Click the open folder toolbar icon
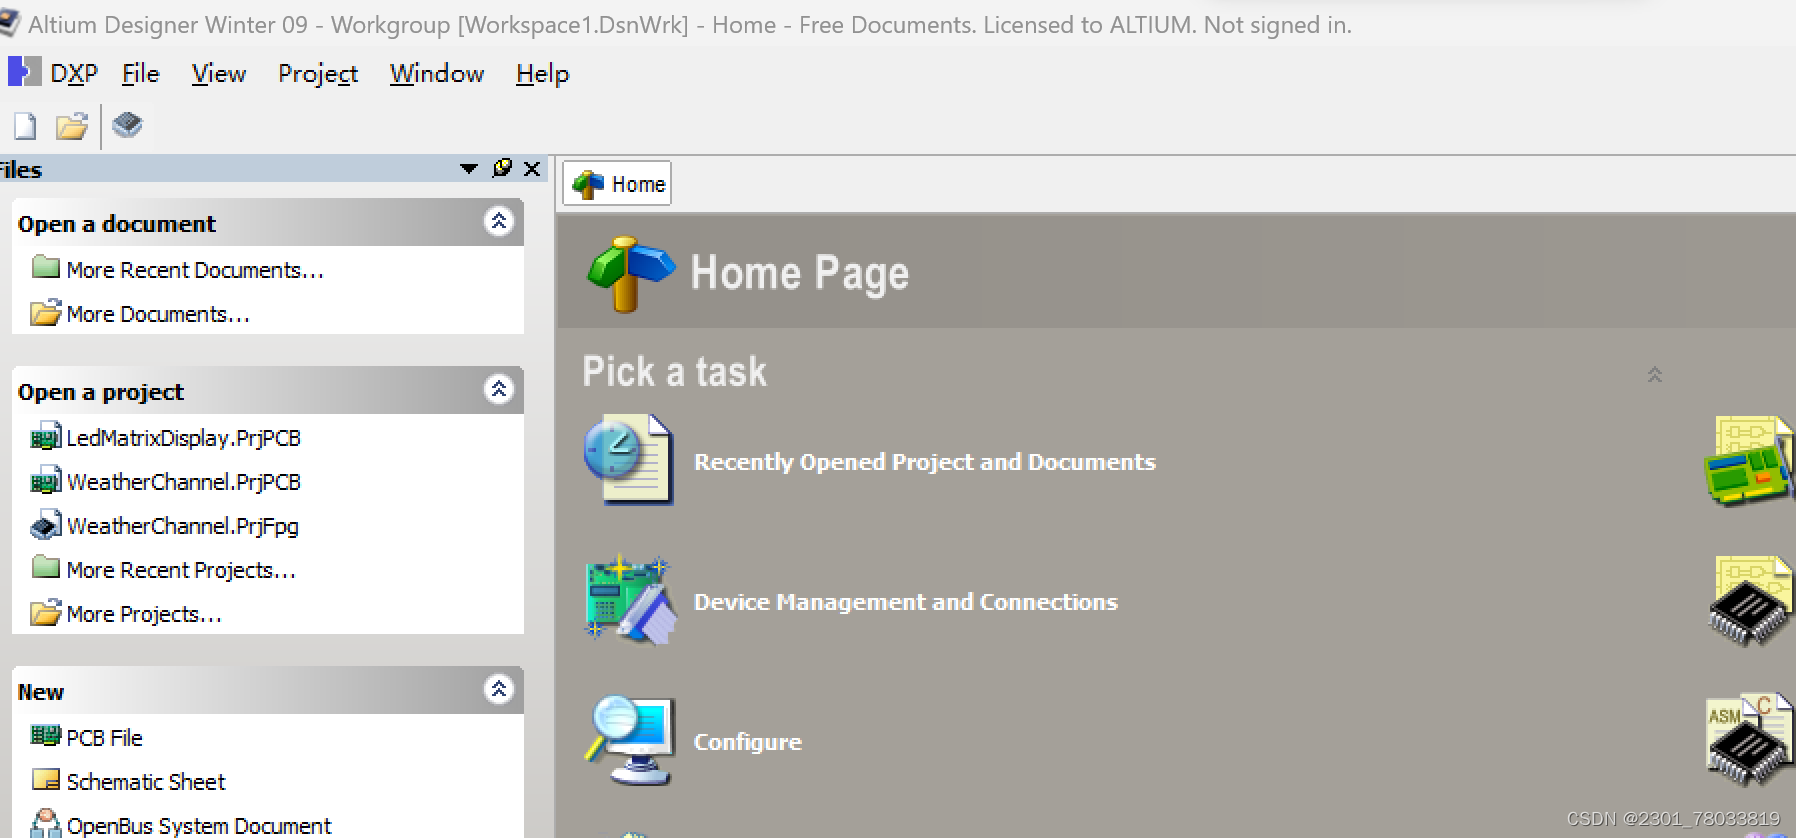This screenshot has height=838, width=1796. (x=71, y=126)
